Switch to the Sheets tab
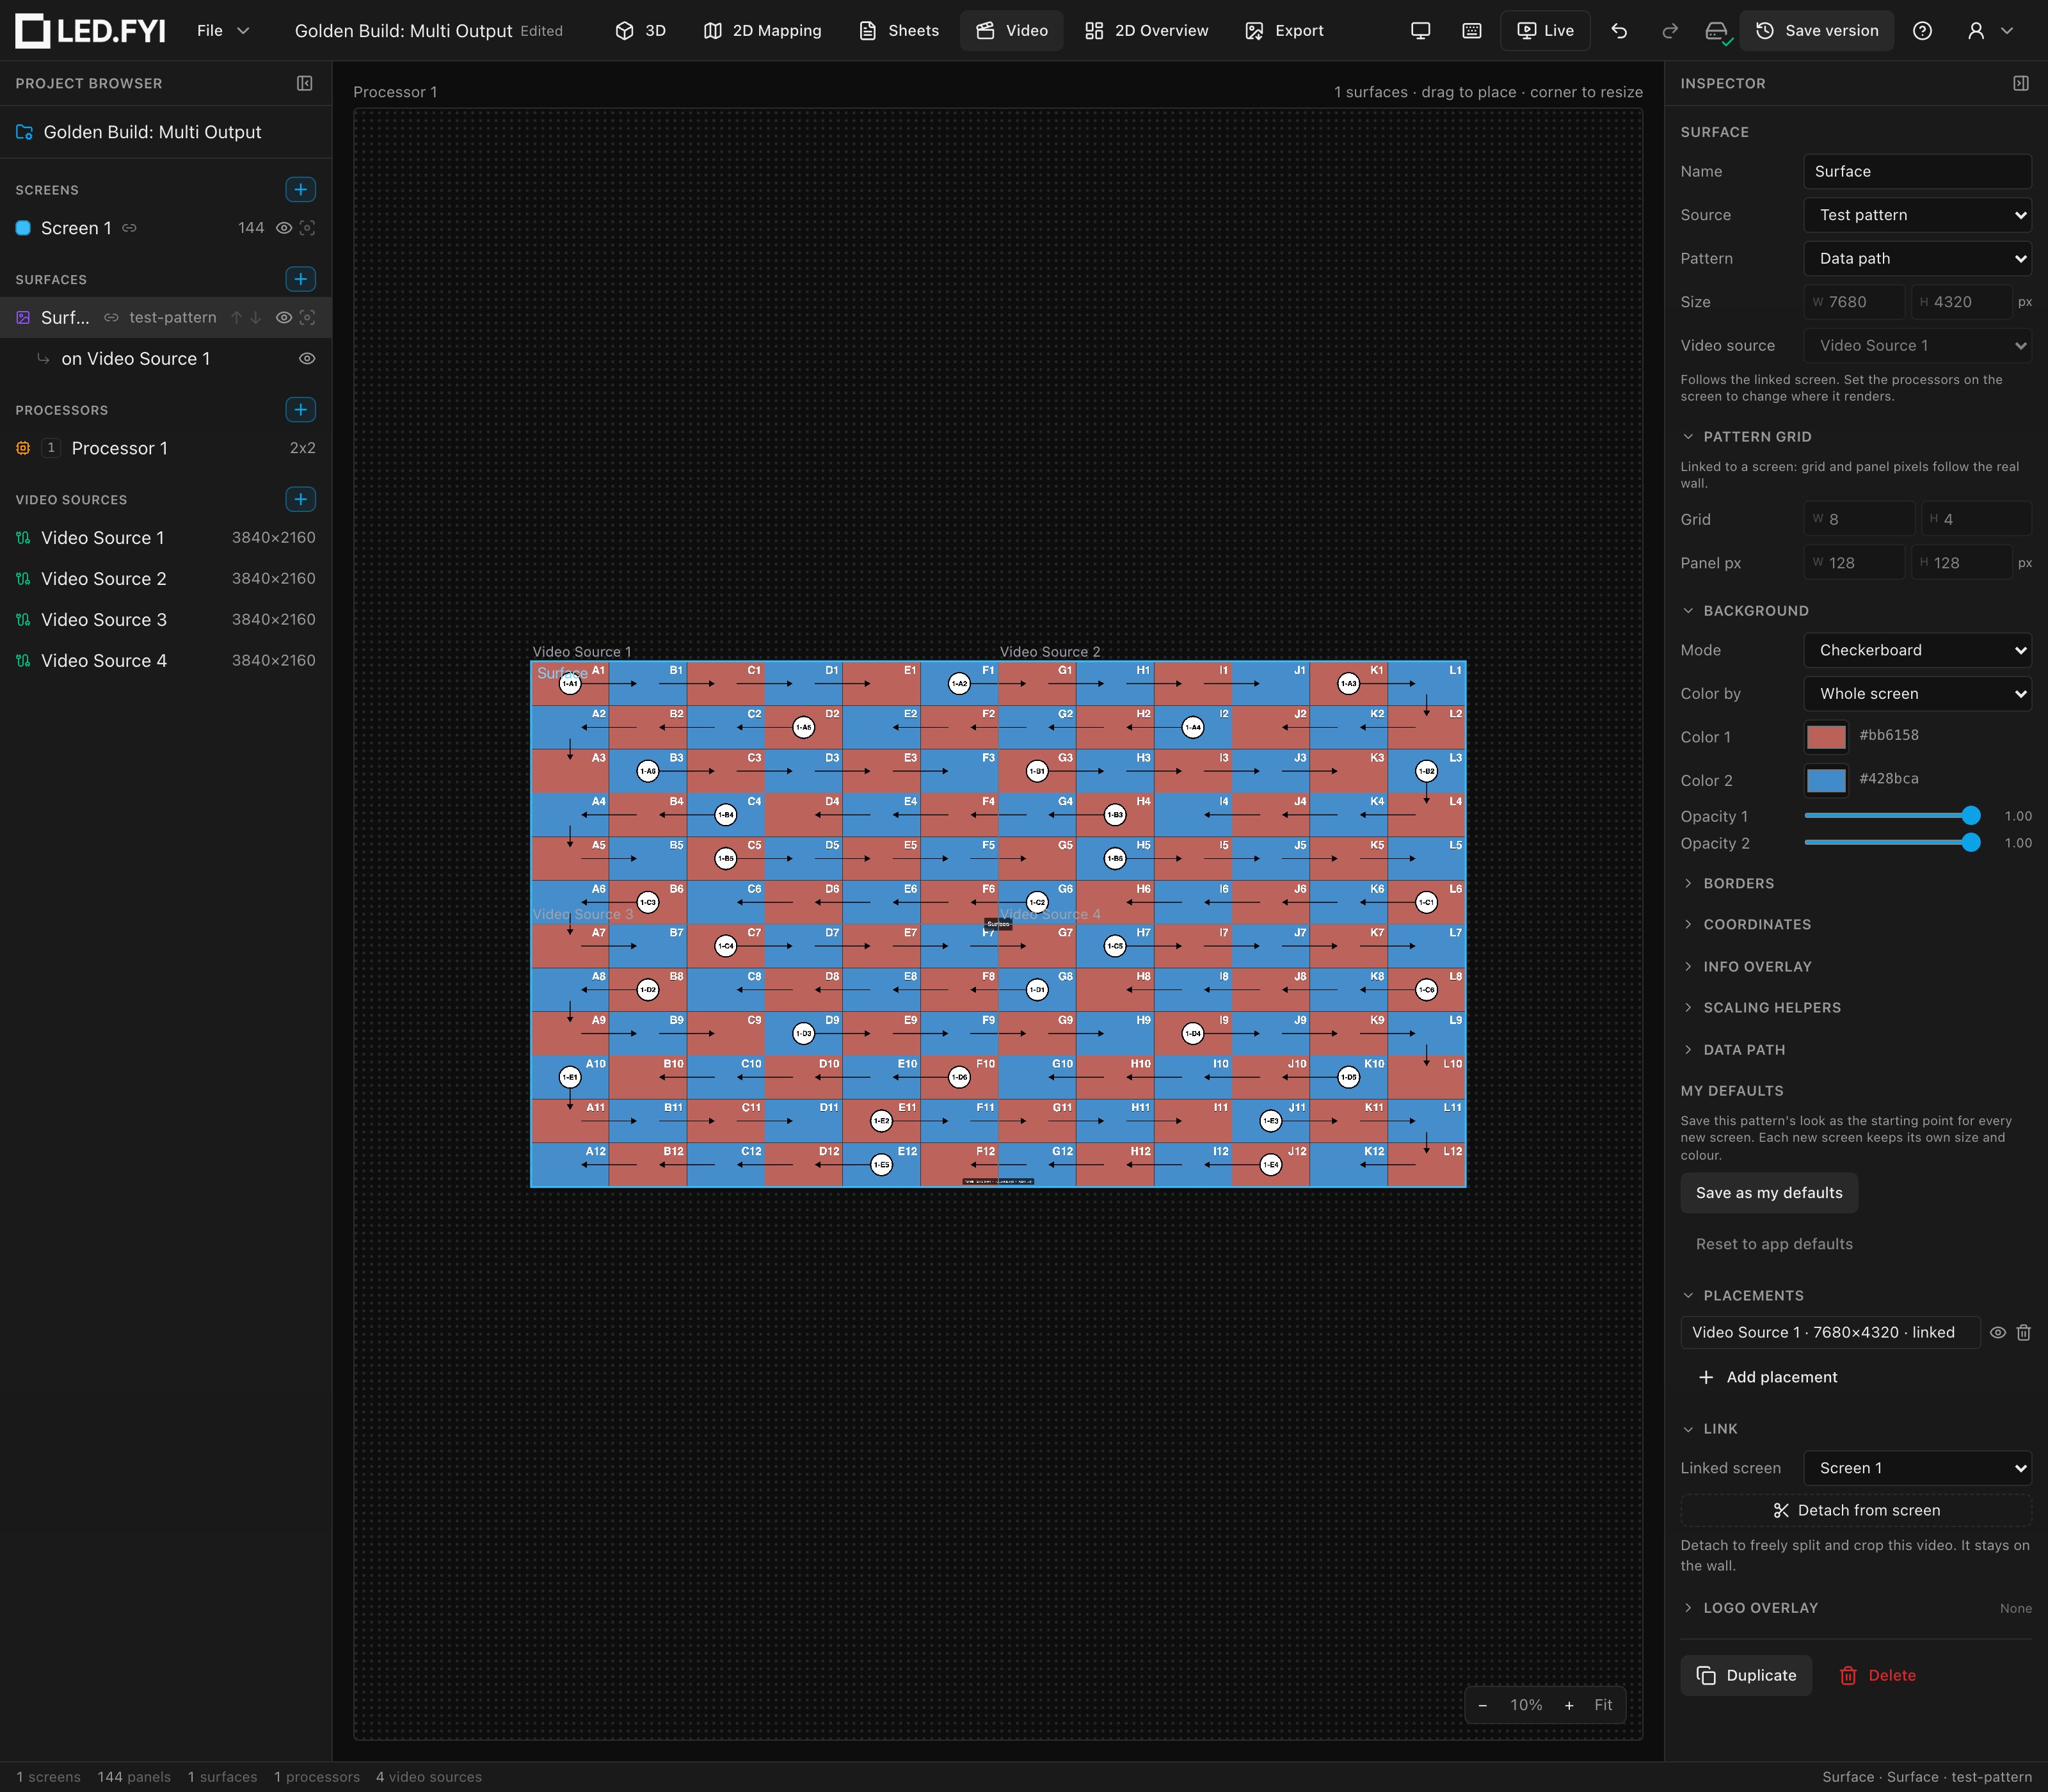 [x=899, y=31]
